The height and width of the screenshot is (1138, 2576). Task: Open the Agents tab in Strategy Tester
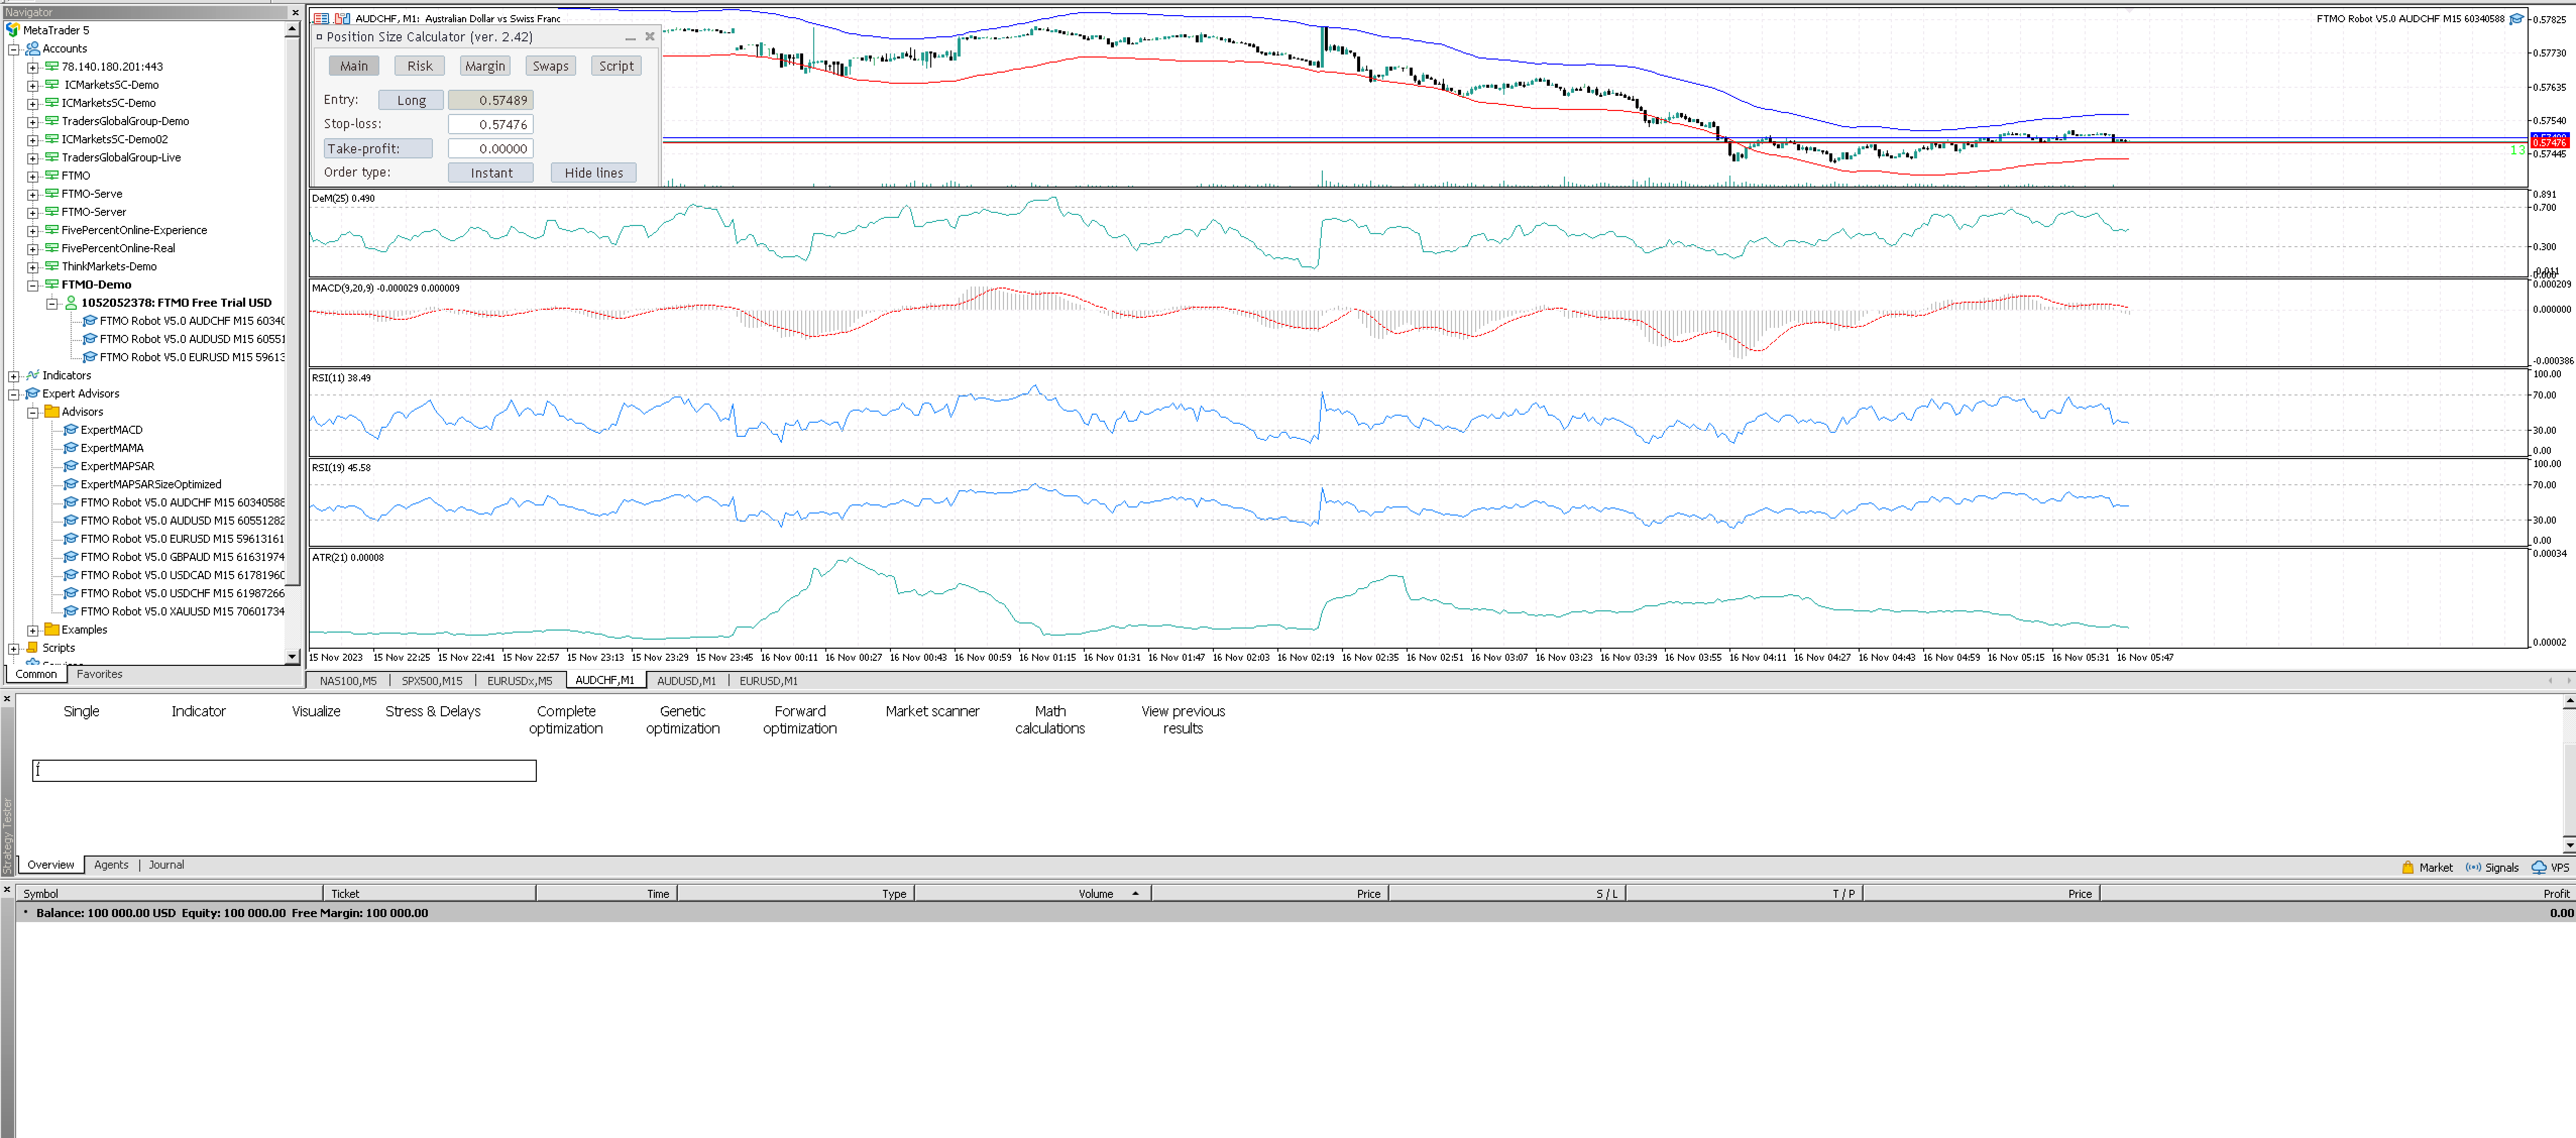click(x=111, y=864)
